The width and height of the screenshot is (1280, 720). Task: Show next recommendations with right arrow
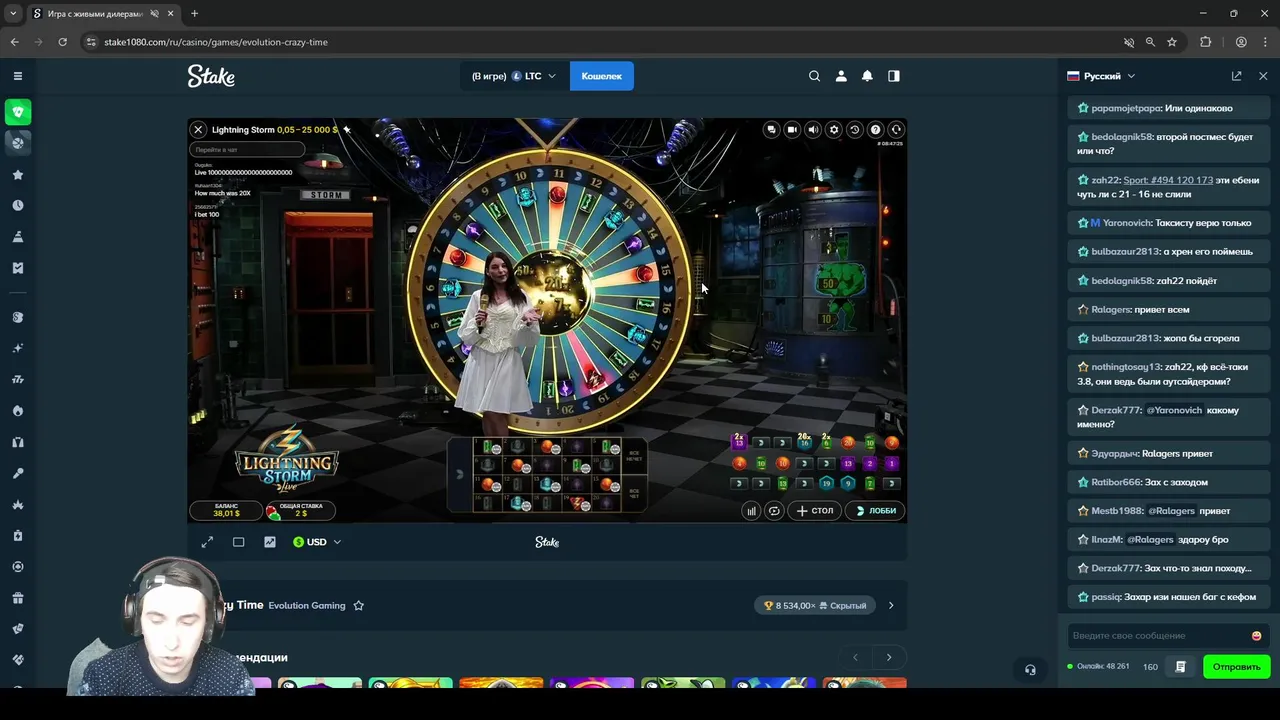coord(889,657)
